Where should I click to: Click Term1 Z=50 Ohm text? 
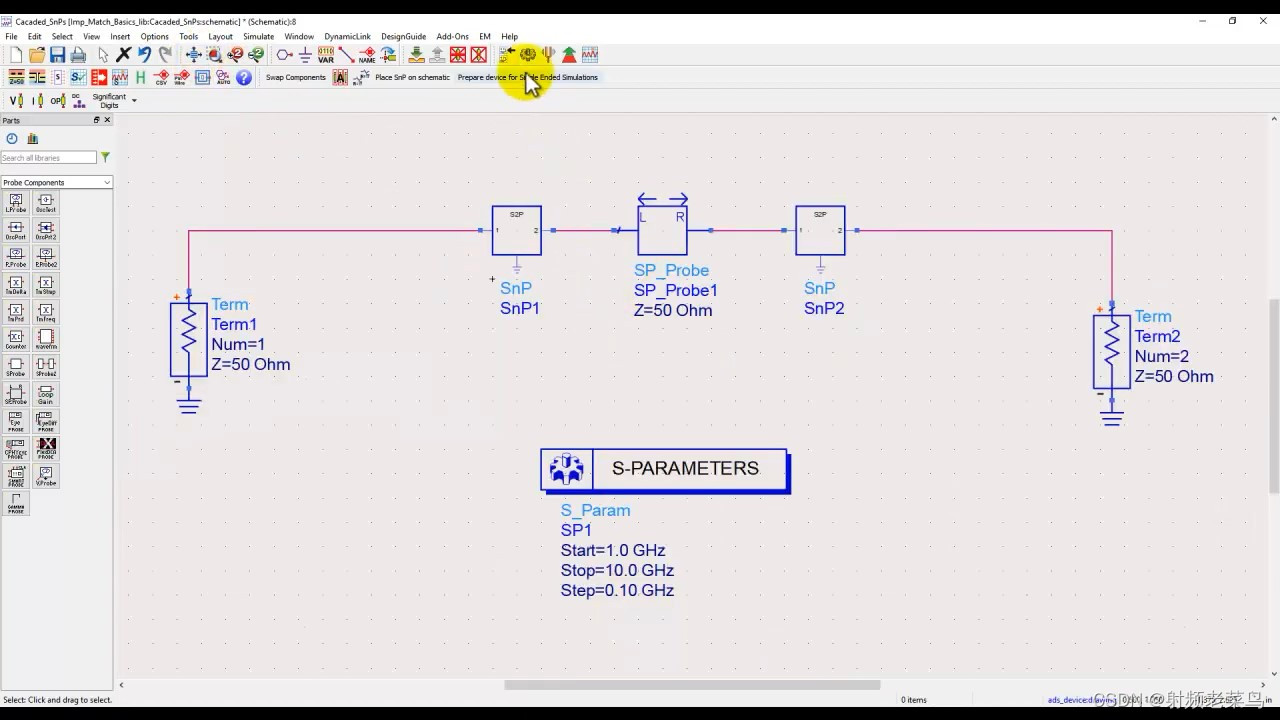point(251,364)
